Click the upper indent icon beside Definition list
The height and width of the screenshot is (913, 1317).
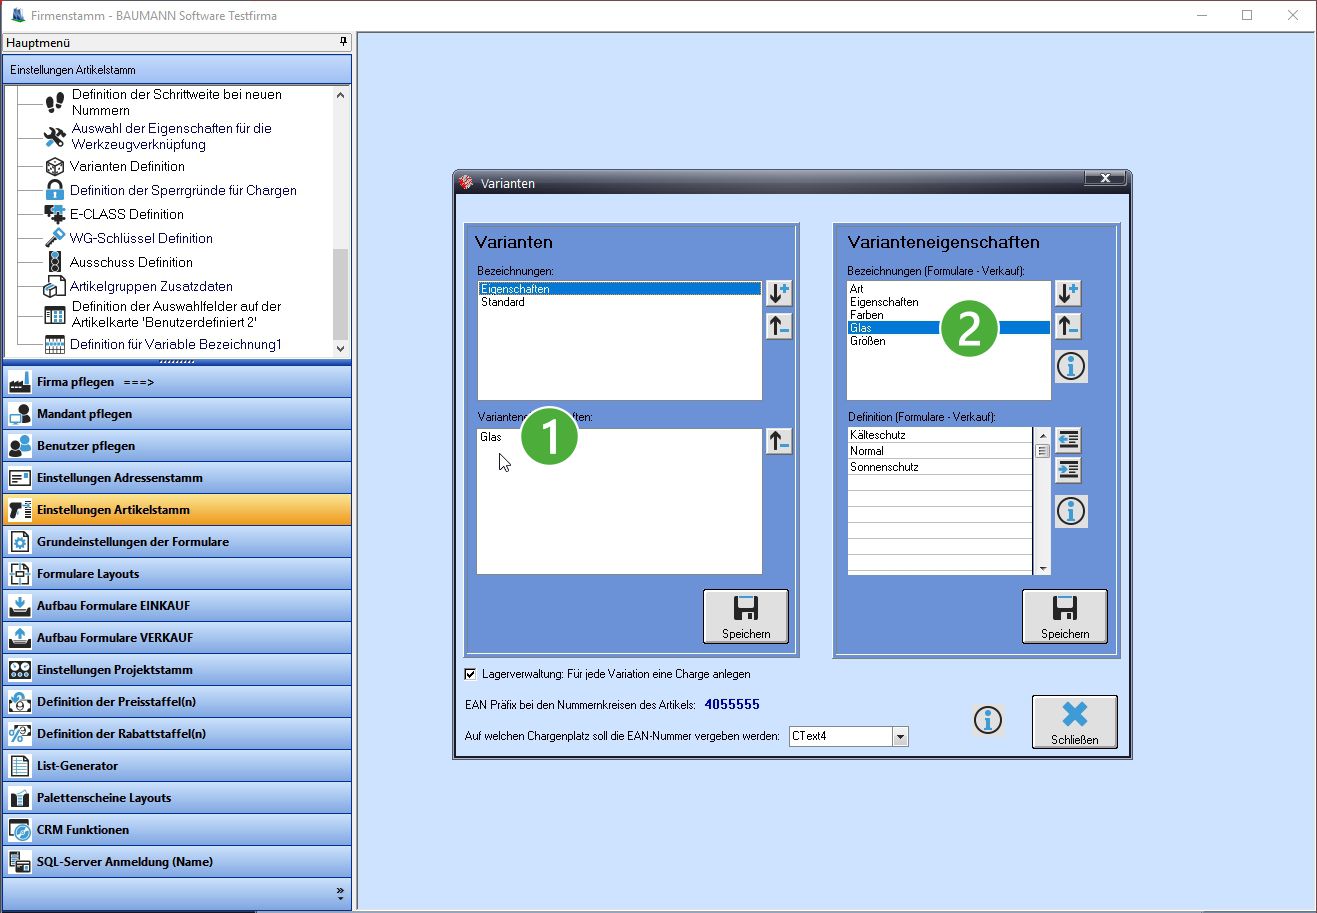(1068, 440)
